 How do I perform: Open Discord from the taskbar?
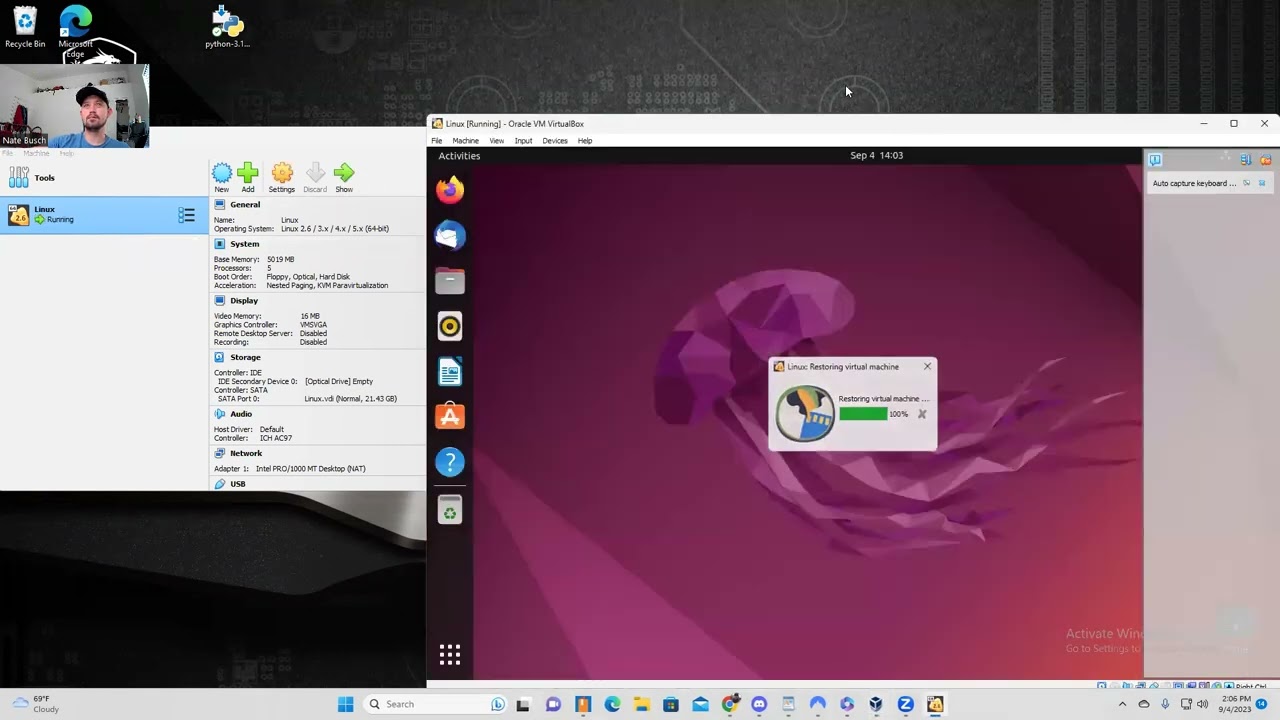click(x=759, y=704)
